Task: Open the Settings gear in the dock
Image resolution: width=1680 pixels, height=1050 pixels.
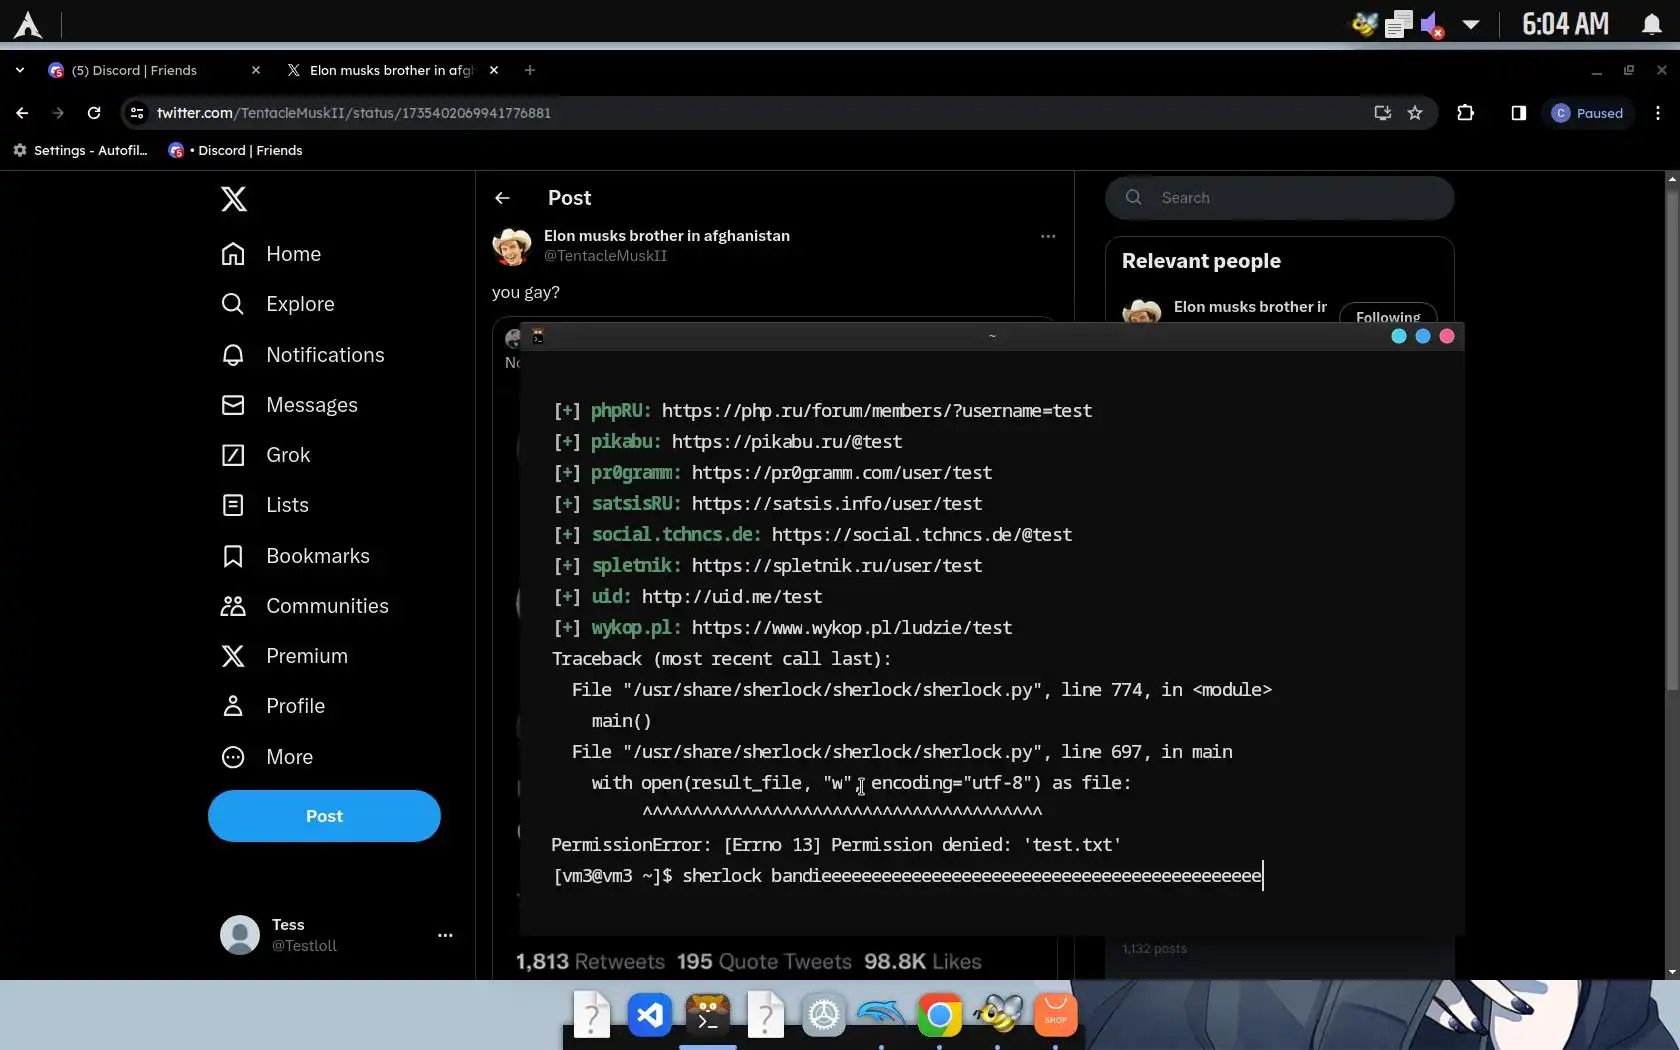Action: coord(824,1016)
